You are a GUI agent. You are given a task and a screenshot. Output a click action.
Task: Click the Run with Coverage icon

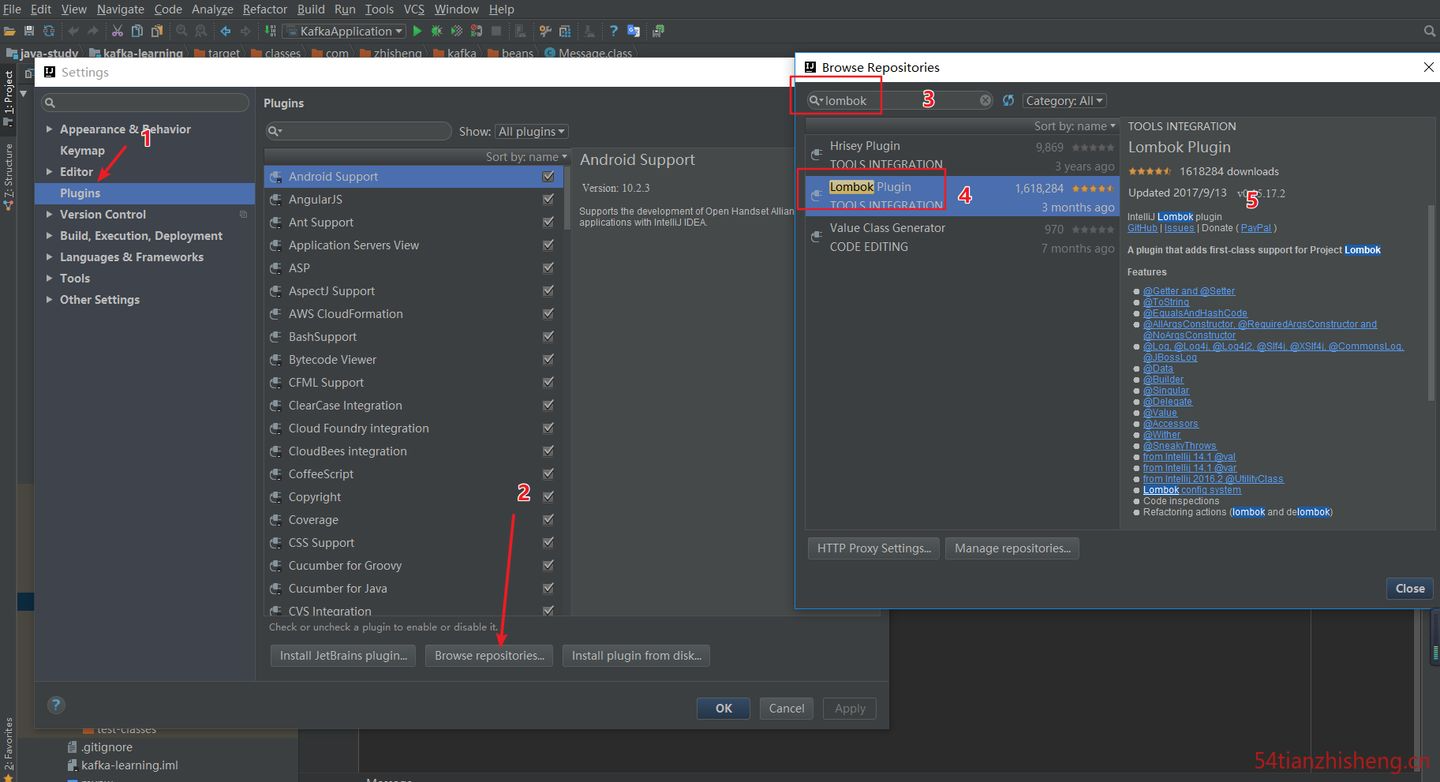[457, 31]
